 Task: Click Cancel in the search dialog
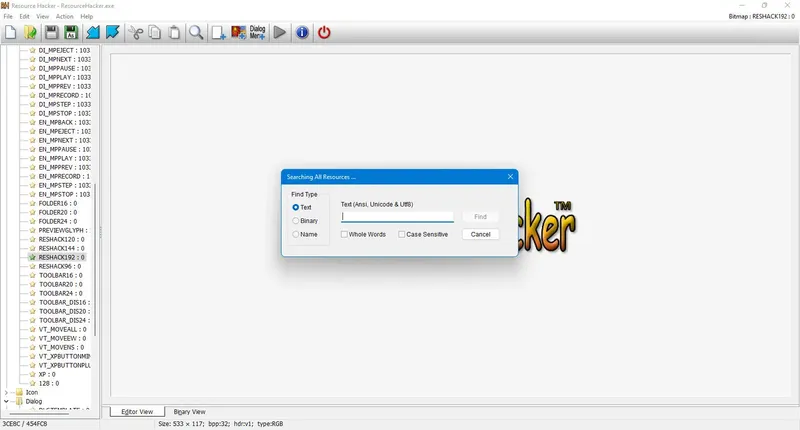pyautogui.click(x=480, y=235)
